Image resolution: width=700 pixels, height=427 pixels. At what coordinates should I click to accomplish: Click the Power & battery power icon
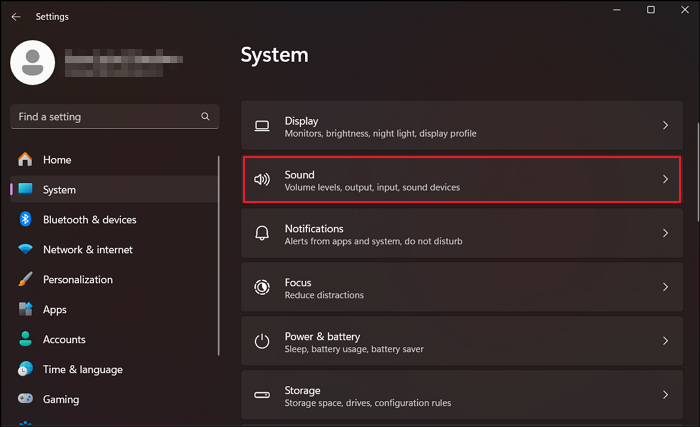point(262,341)
